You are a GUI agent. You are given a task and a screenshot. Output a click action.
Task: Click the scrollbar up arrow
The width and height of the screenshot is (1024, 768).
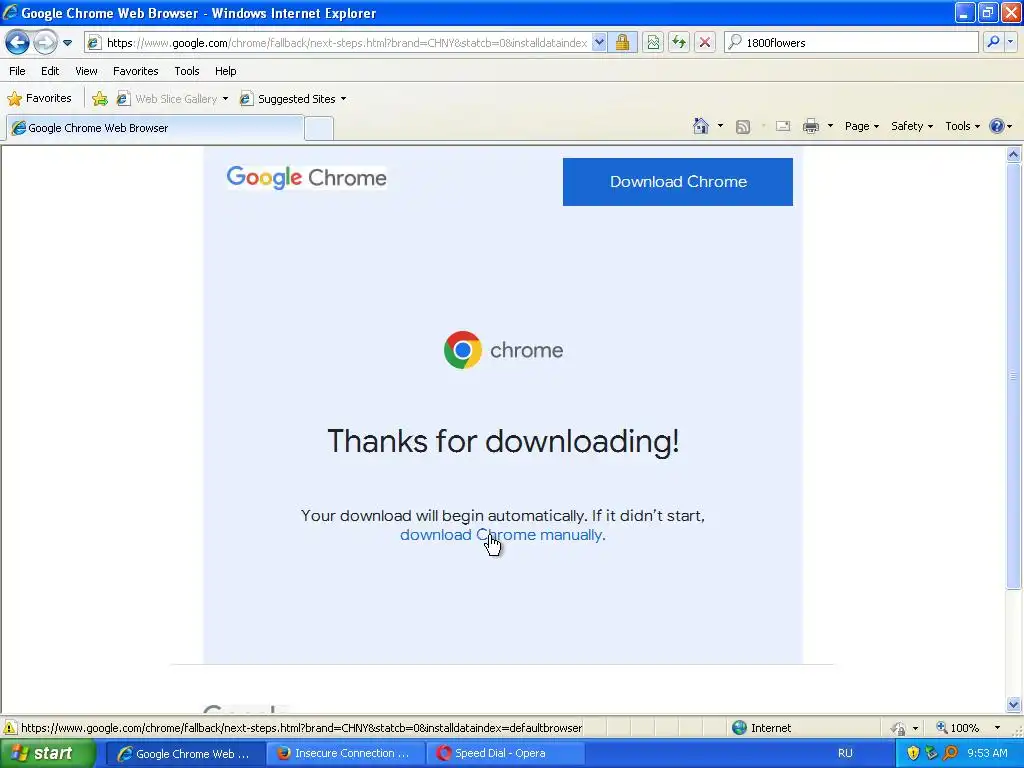[1014, 155]
